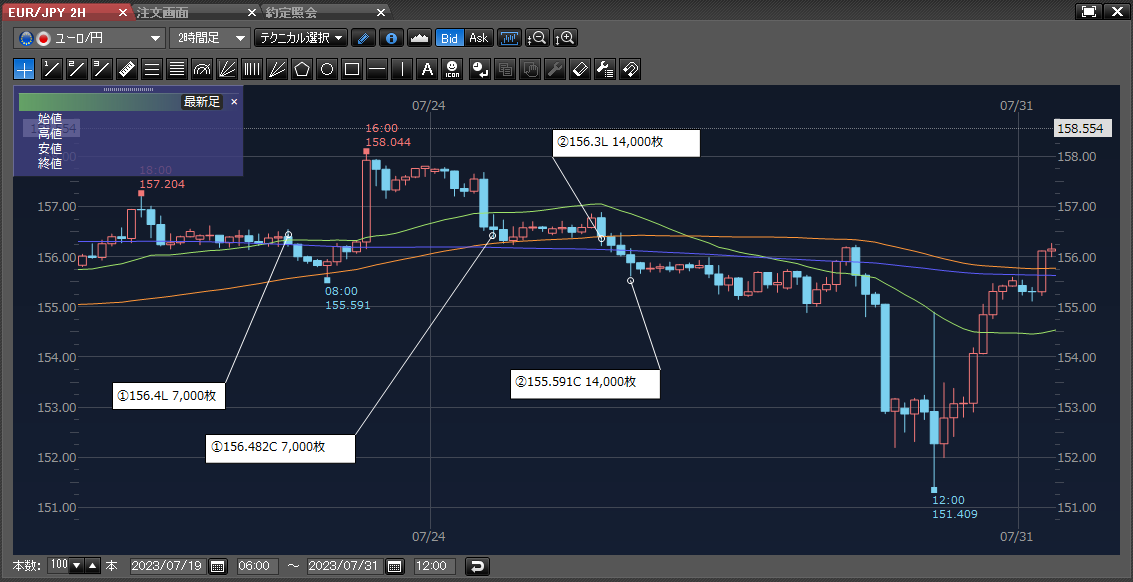Click the end date 2023/07/31 field
The height and width of the screenshot is (582, 1133).
point(345,566)
